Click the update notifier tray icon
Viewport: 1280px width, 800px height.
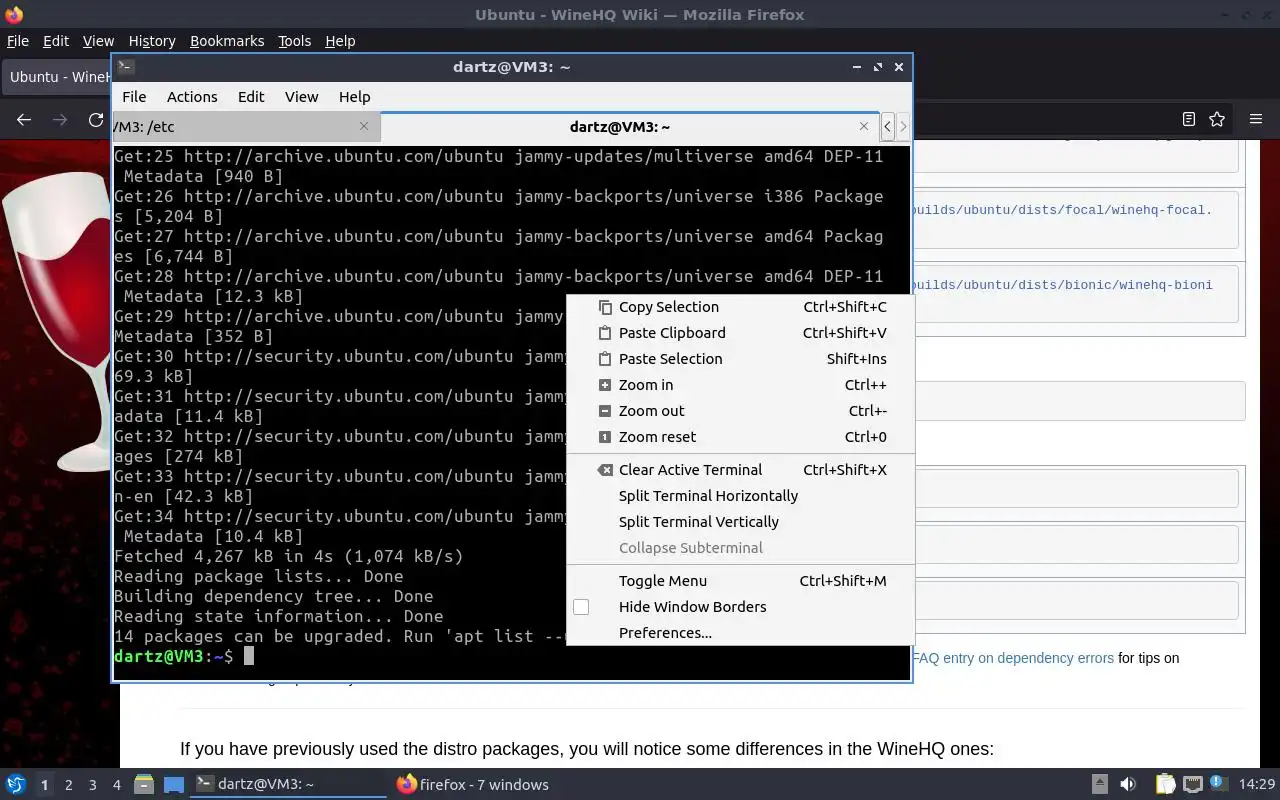[x=1218, y=784]
